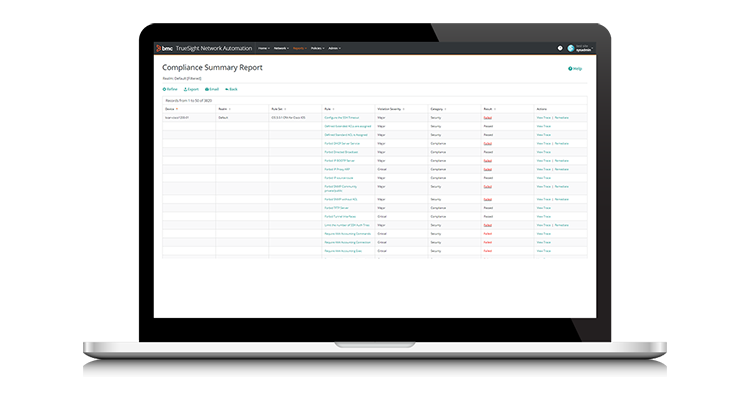Sort table by Result column
750x400 pixels.
coord(488,108)
